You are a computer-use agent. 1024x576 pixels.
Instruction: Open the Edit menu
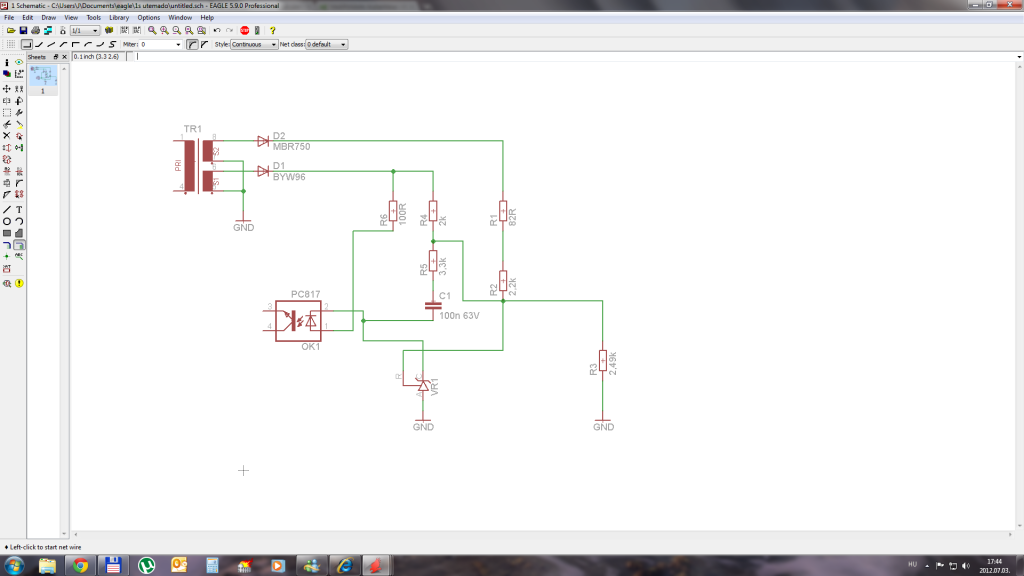tap(27, 18)
